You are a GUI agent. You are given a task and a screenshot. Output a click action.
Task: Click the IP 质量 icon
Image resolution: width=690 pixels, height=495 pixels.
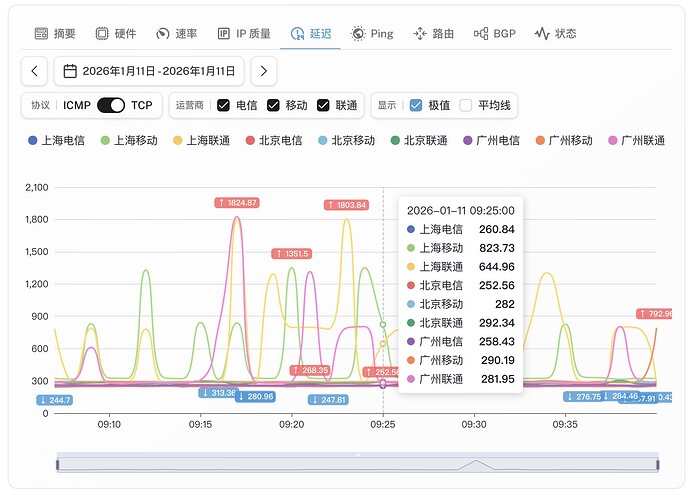223,33
